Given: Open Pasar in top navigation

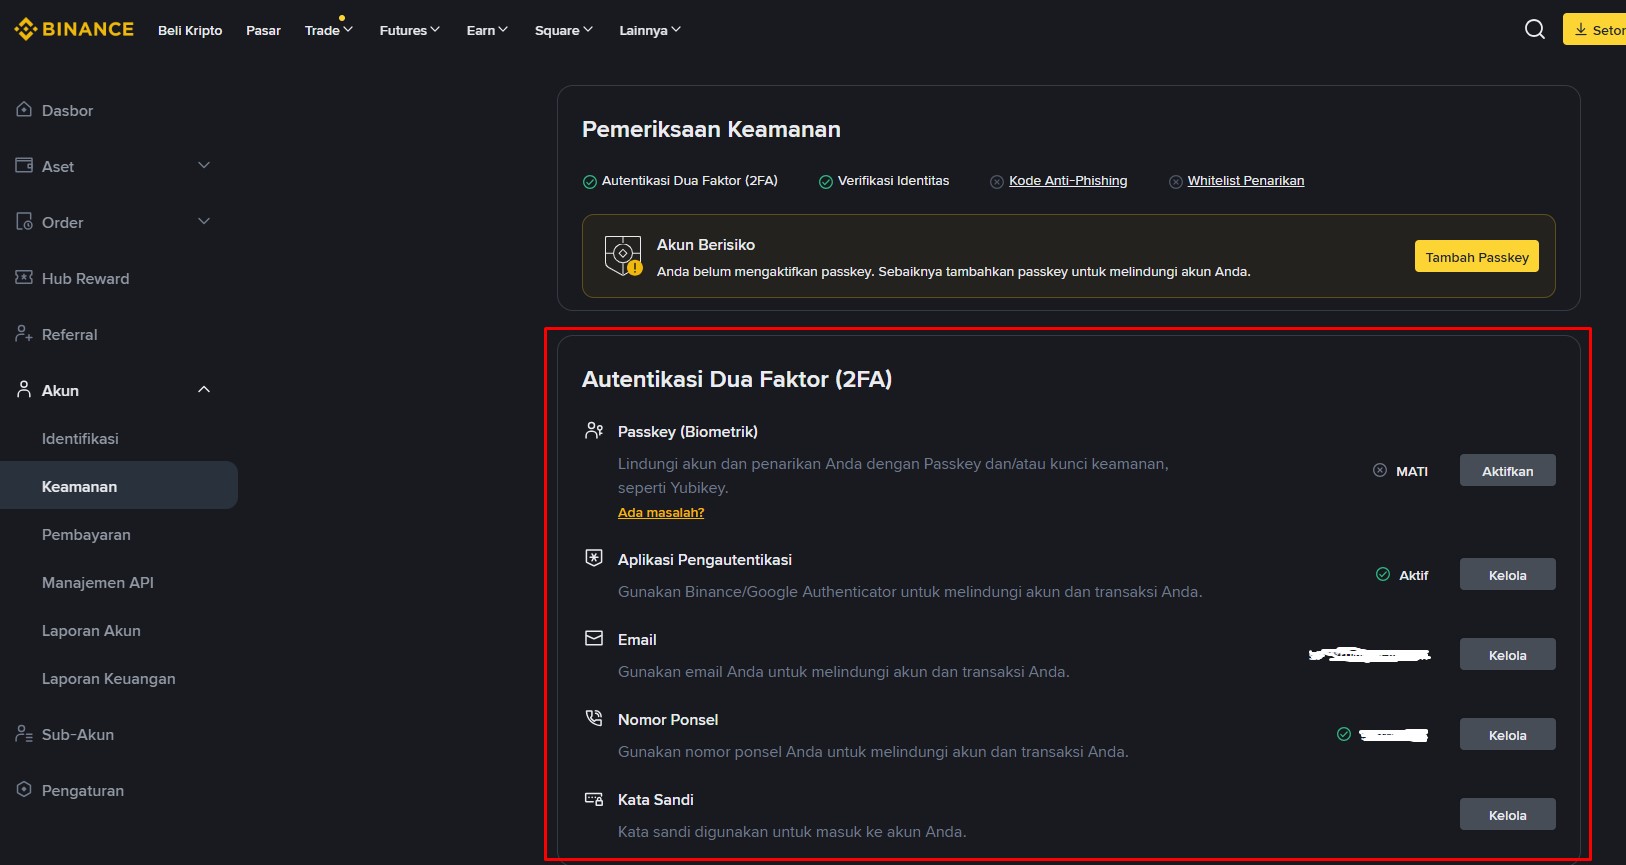Looking at the screenshot, I should 264,30.
